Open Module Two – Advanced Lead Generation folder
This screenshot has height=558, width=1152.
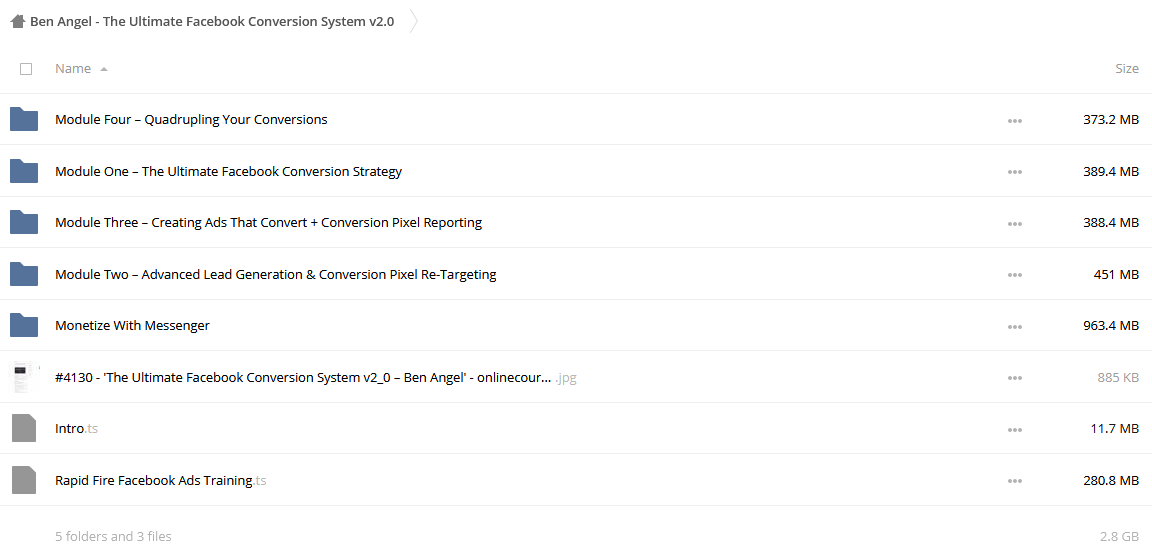pyautogui.click(x=276, y=275)
